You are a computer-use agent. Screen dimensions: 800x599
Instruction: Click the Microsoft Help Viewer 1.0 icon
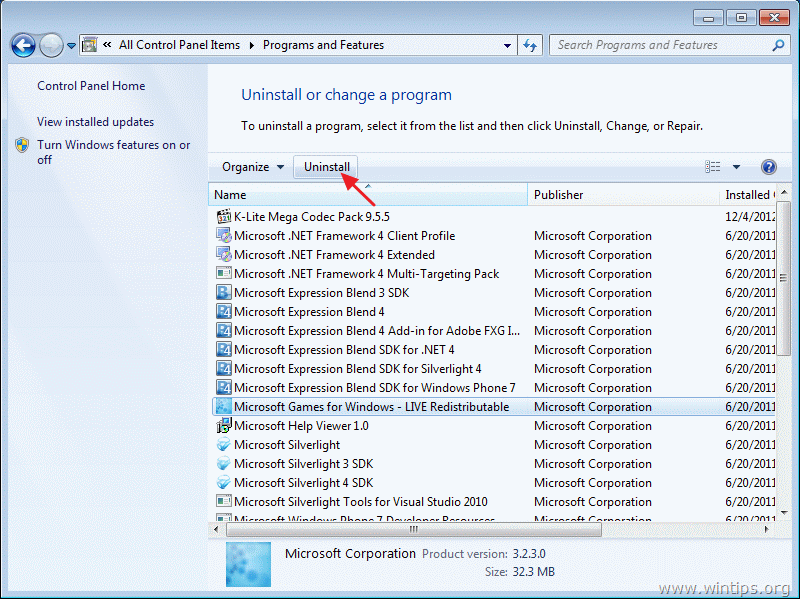223,426
